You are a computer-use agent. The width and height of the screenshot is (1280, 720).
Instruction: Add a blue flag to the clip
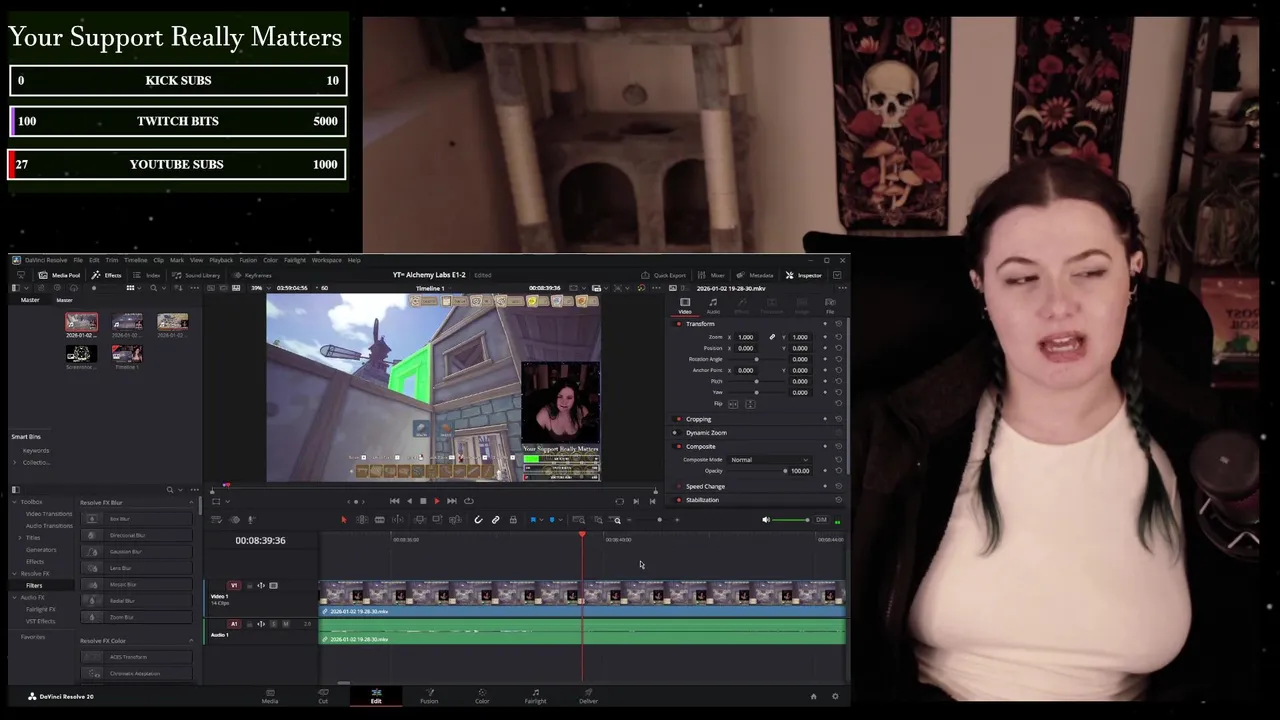(x=533, y=520)
